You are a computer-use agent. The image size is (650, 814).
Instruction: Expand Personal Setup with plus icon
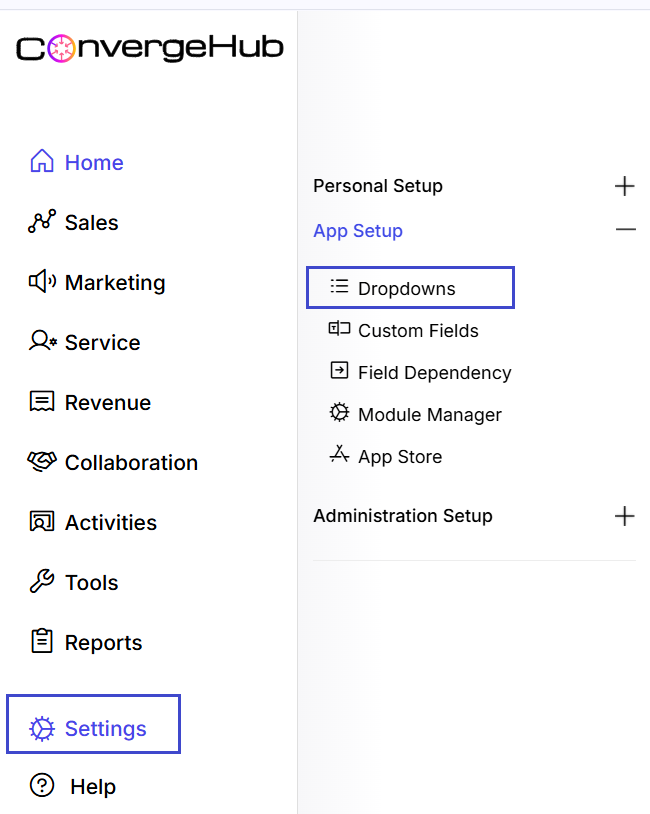pyautogui.click(x=625, y=186)
